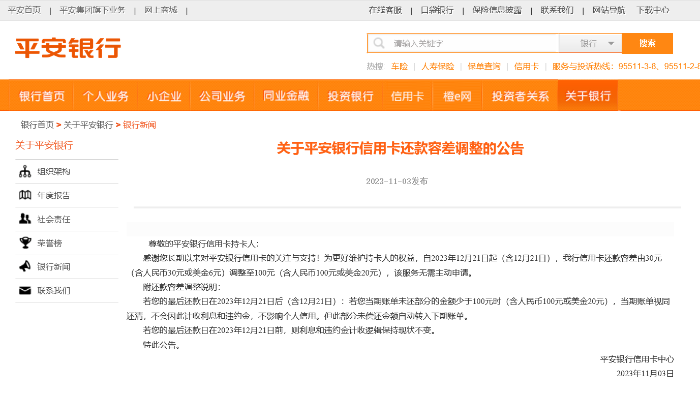Click the 银行新闻 megaphone icon
Viewport: 700px width, 395px height.
tap(25, 266)
